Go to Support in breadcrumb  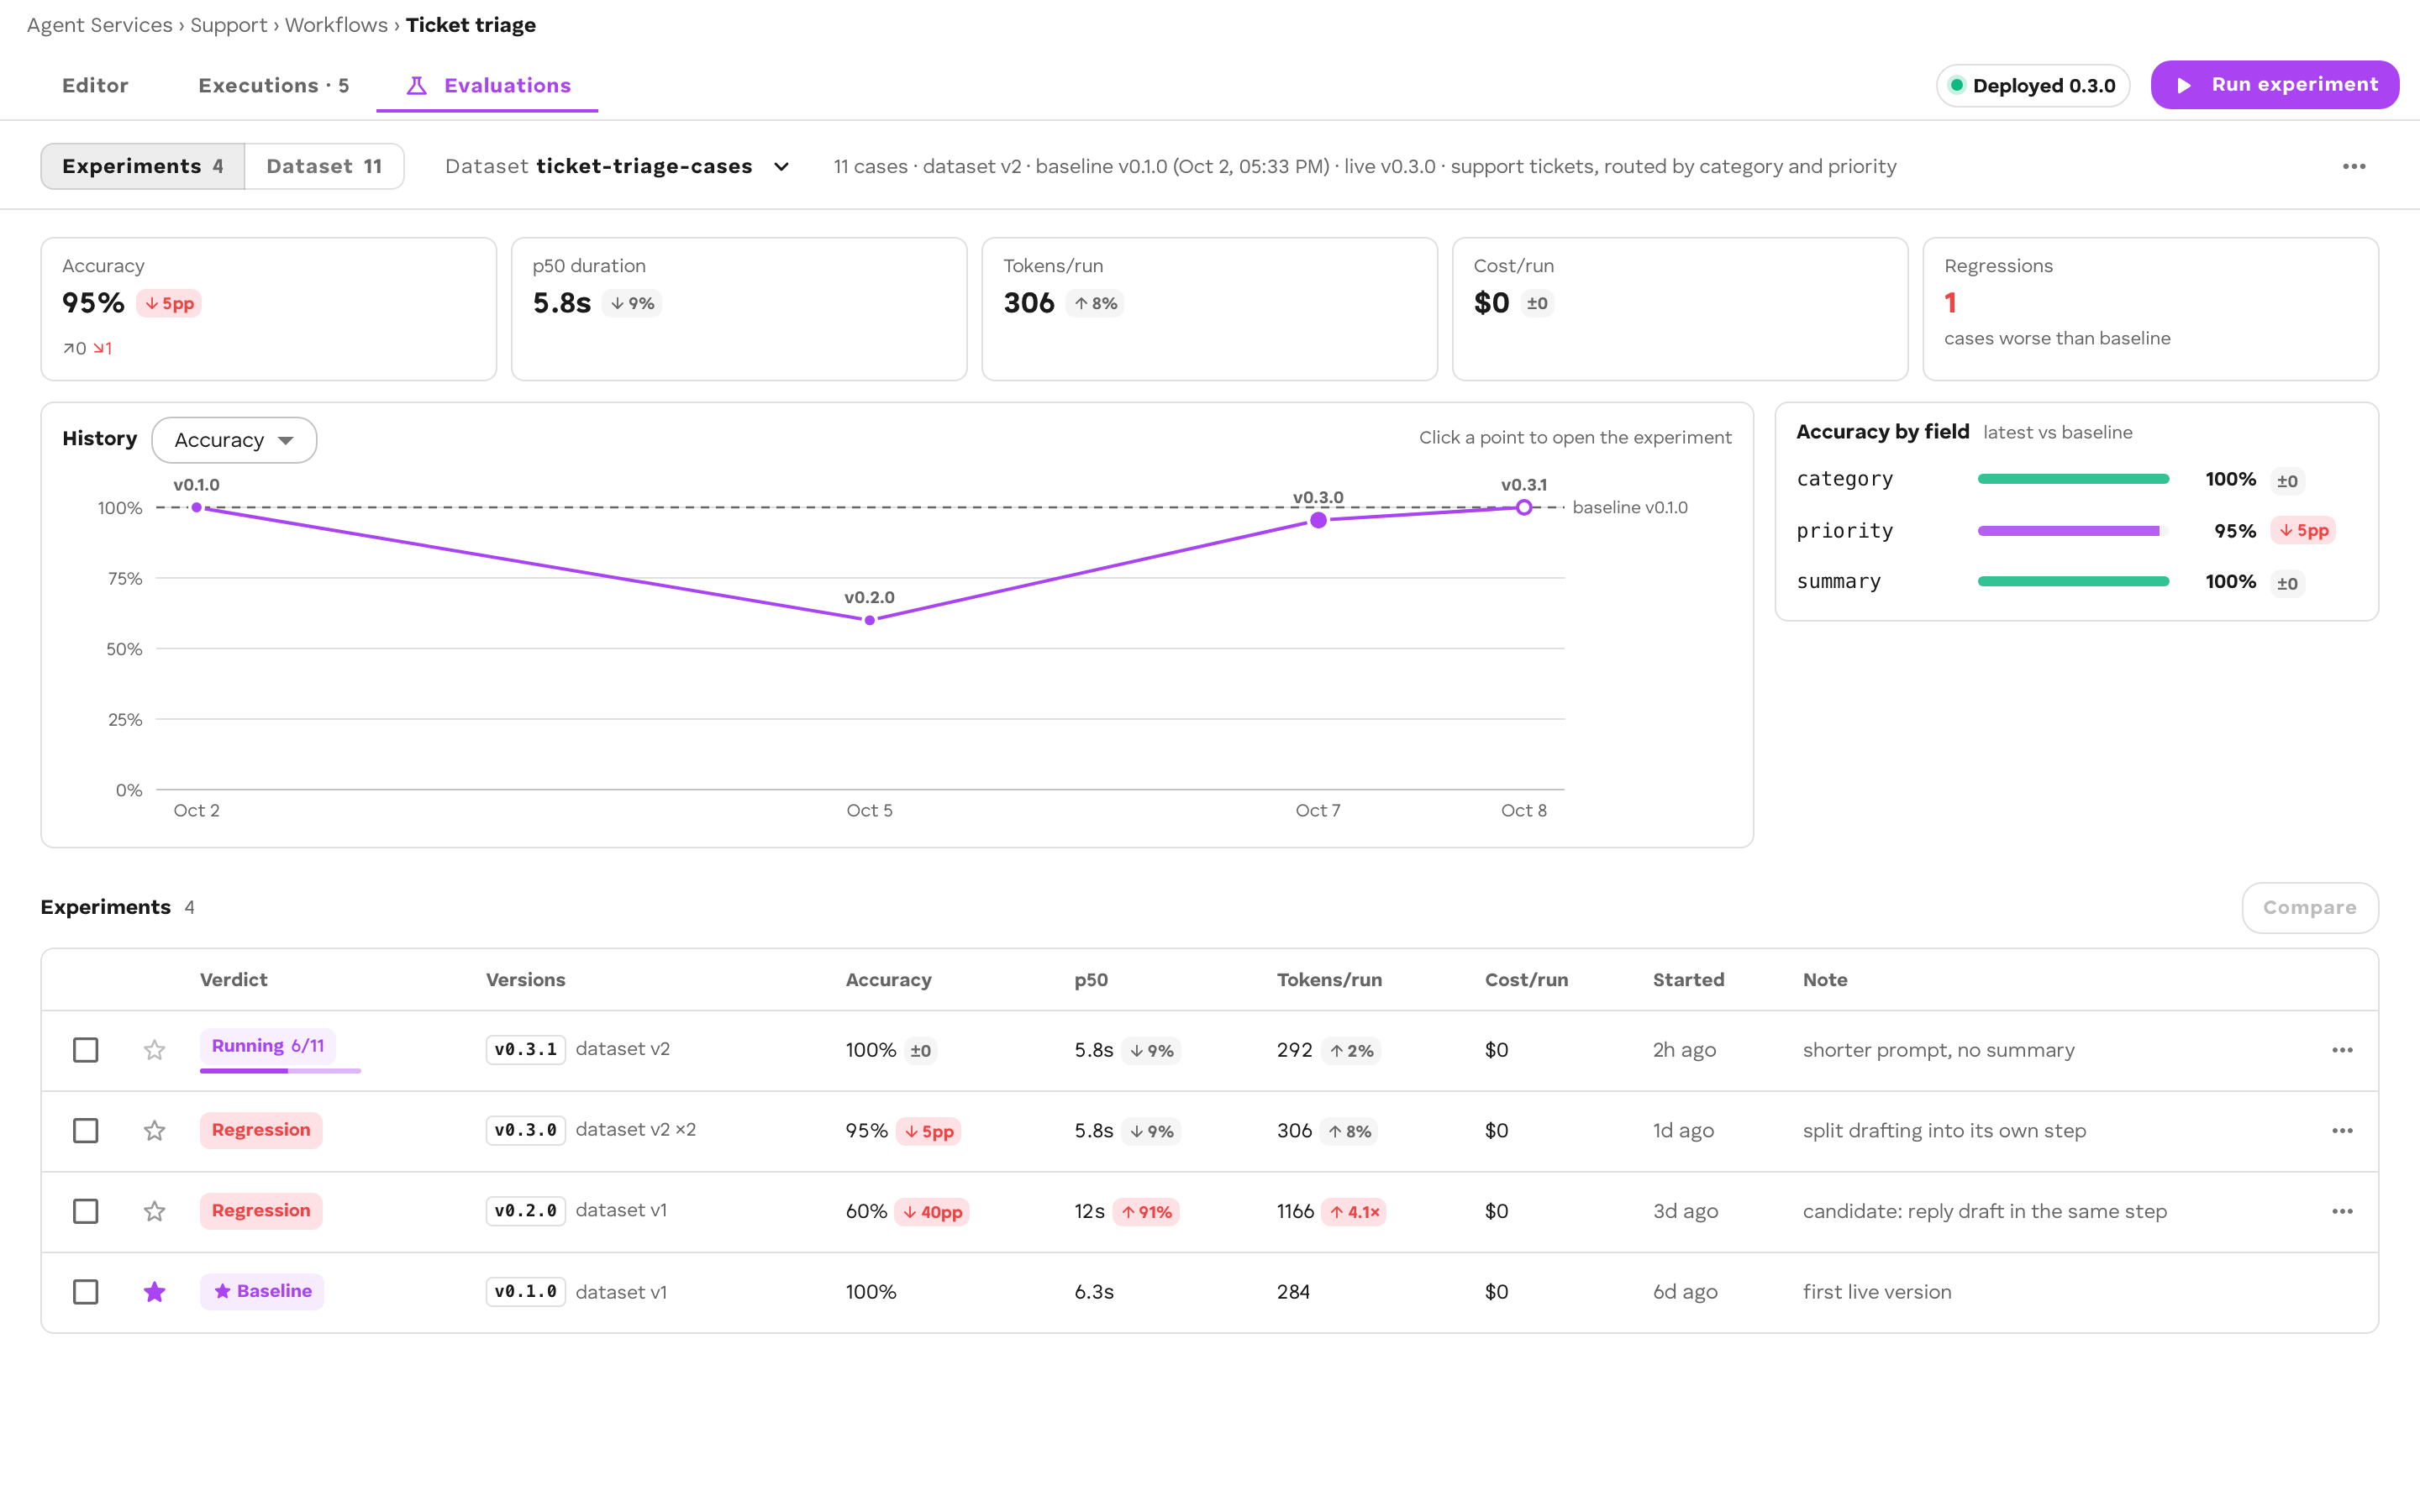tap(229, 25)
